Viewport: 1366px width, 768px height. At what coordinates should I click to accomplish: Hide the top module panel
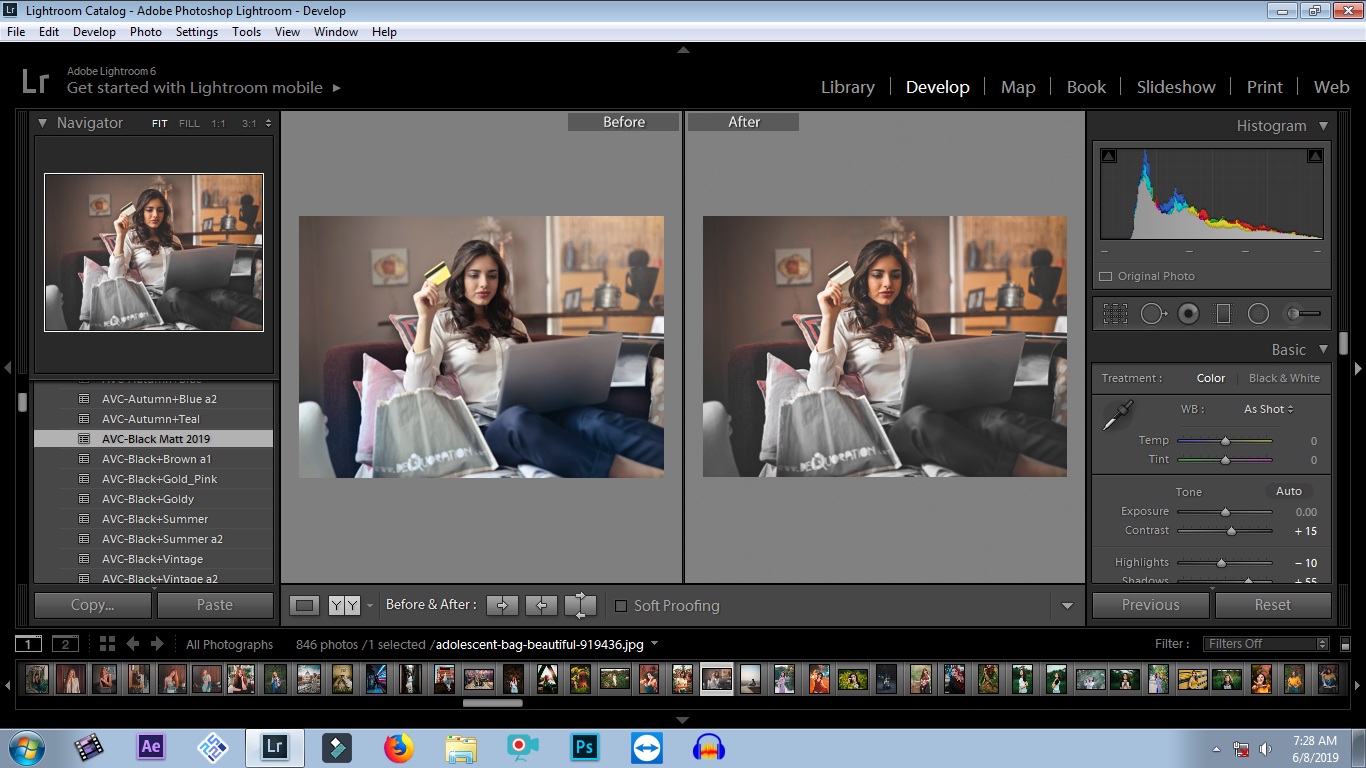pyautogui.click(x=683, y=49)
